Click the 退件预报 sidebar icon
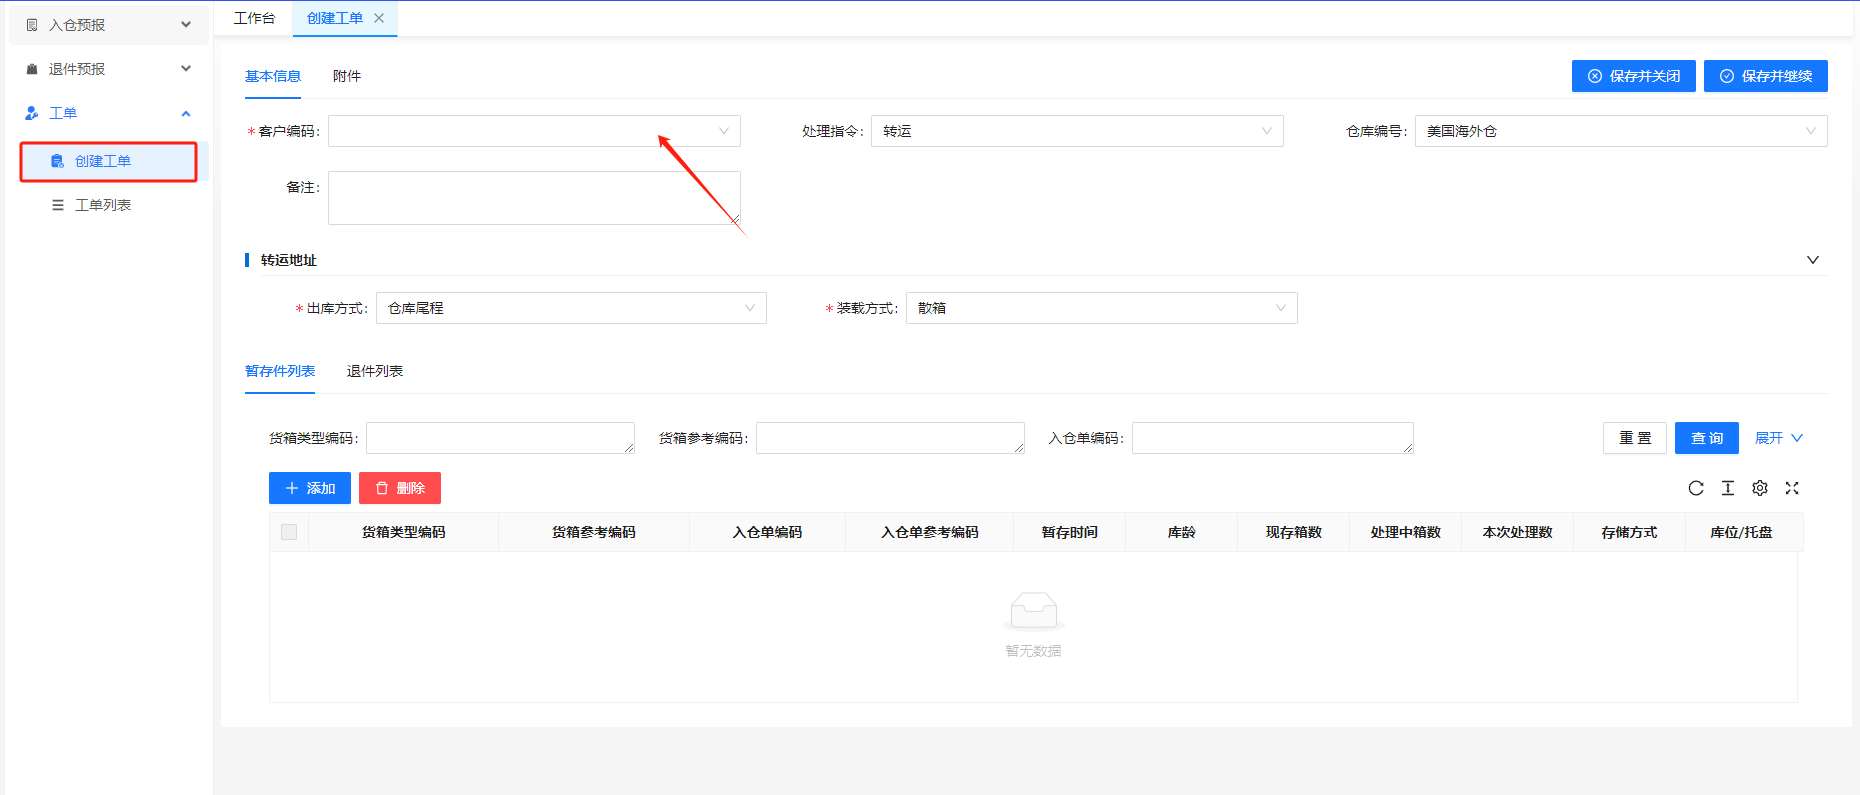Image resolution: width=1860 pixels, height=795 pixels. 32,69
